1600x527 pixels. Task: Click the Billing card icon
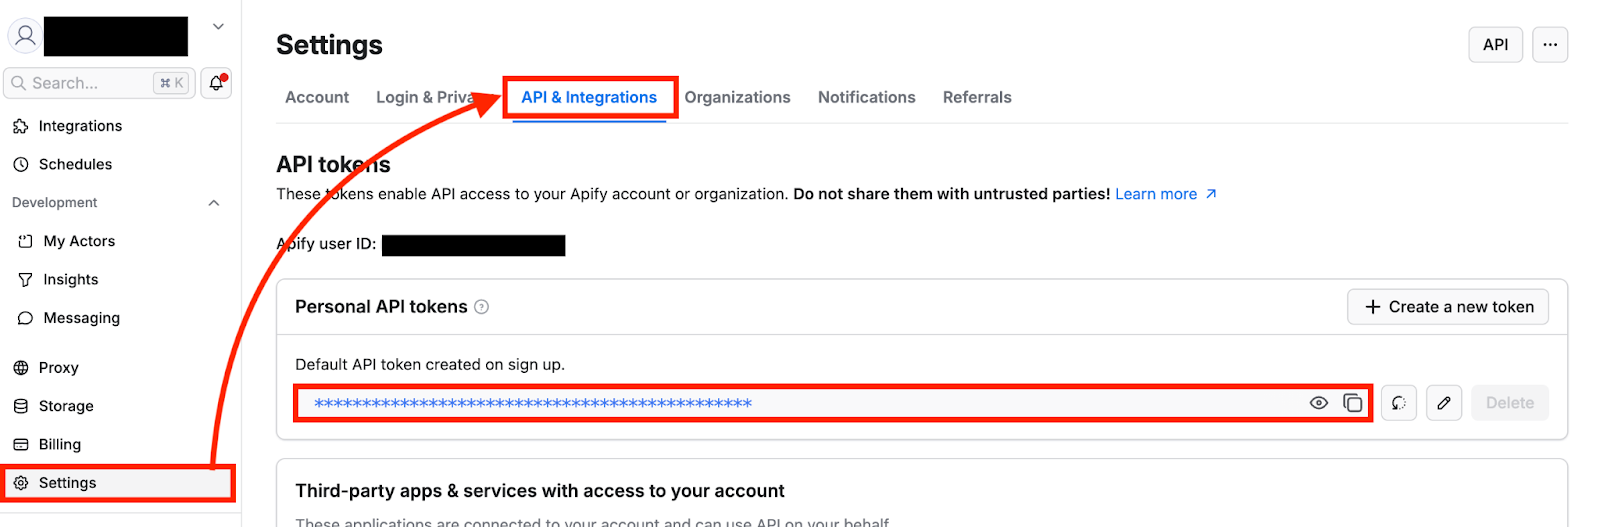[x=20, y=444]
